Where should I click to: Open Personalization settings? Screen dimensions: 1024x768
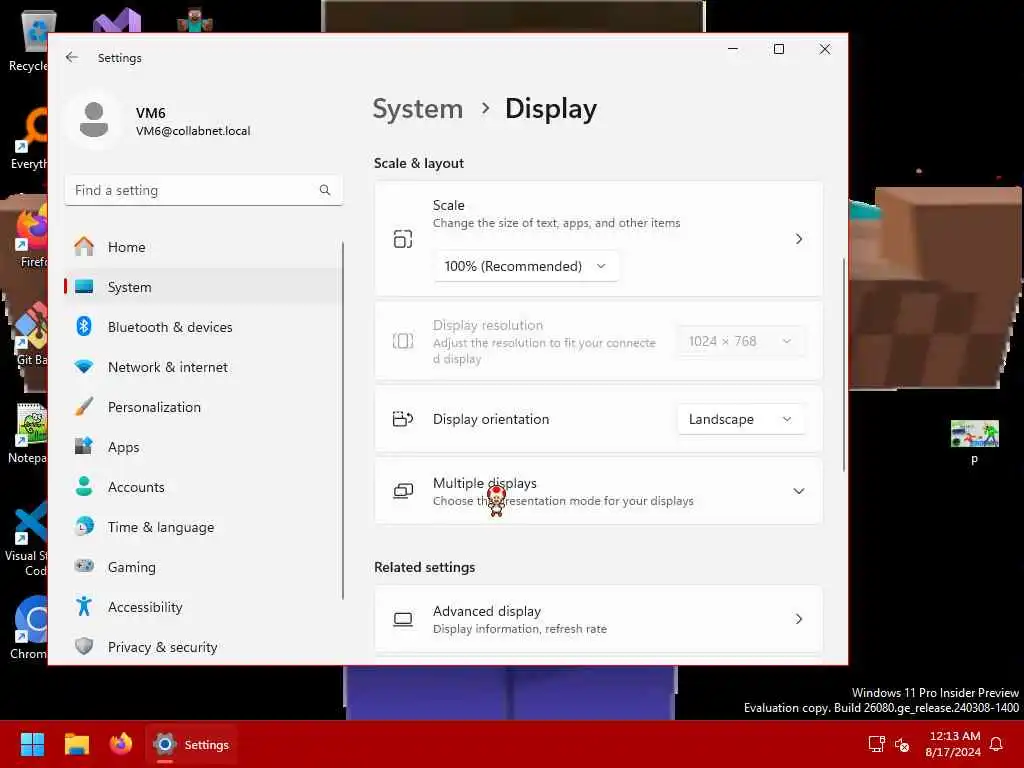pos(203,407)
